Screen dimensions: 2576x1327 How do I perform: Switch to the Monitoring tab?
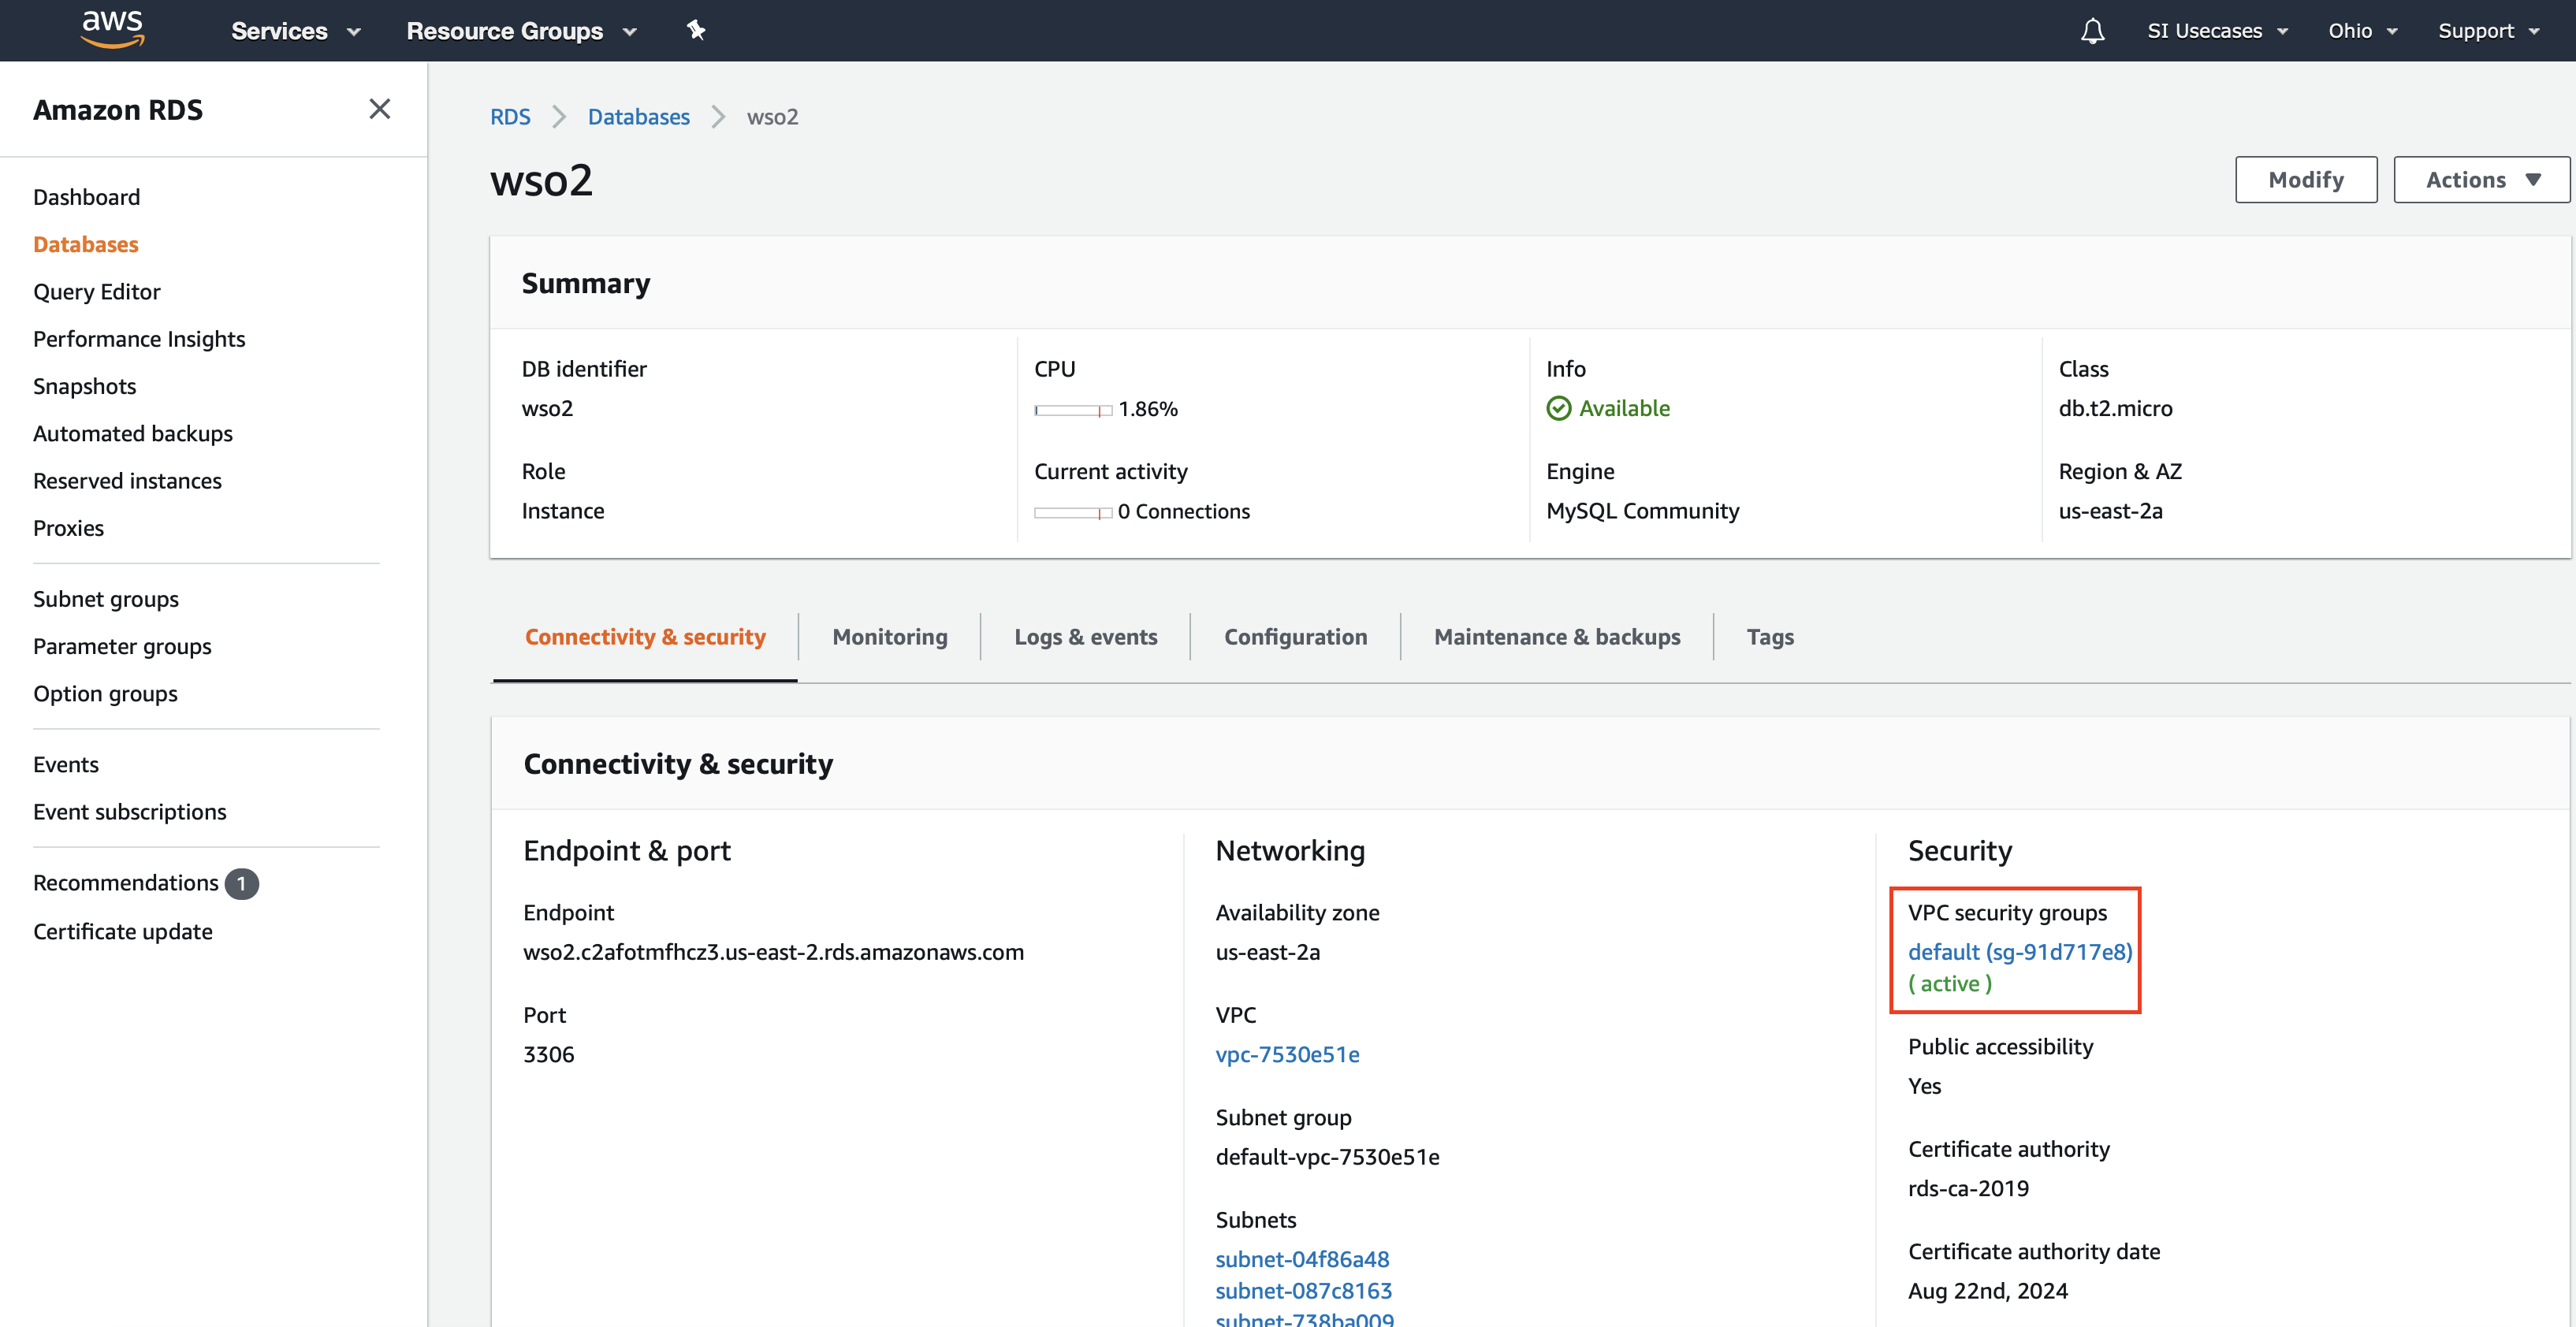tap(889, 637)
